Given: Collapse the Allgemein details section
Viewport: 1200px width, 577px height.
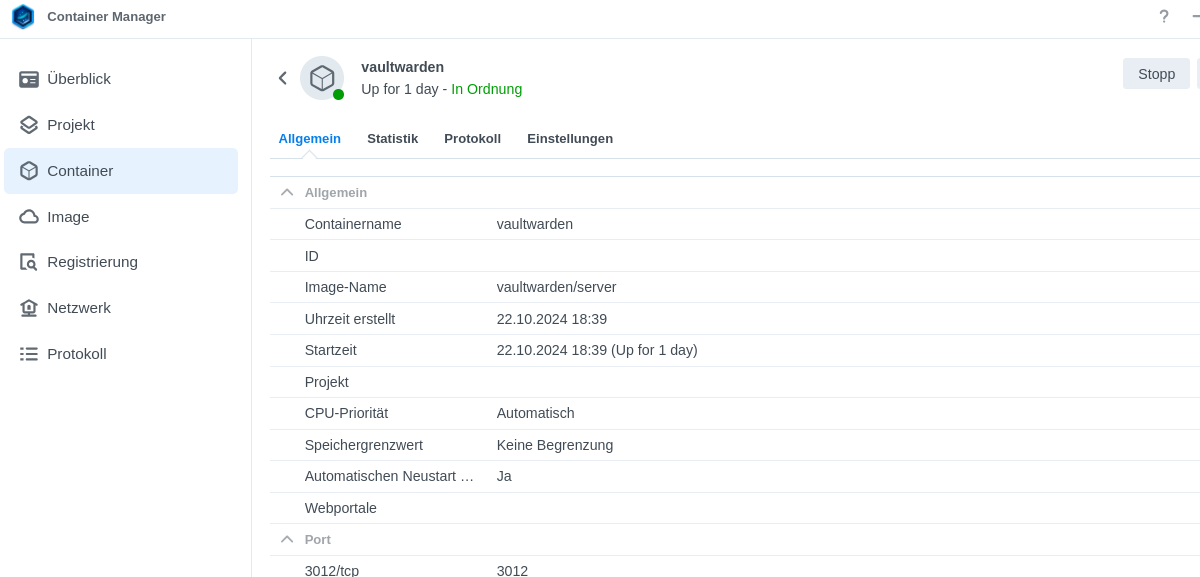Looking at the screenshot, I should click(x=287, y=191).
